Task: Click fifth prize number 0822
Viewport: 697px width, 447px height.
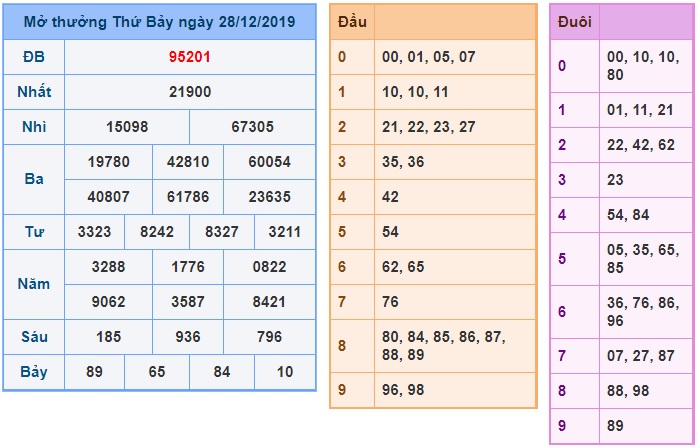Action: coord(269,267)
